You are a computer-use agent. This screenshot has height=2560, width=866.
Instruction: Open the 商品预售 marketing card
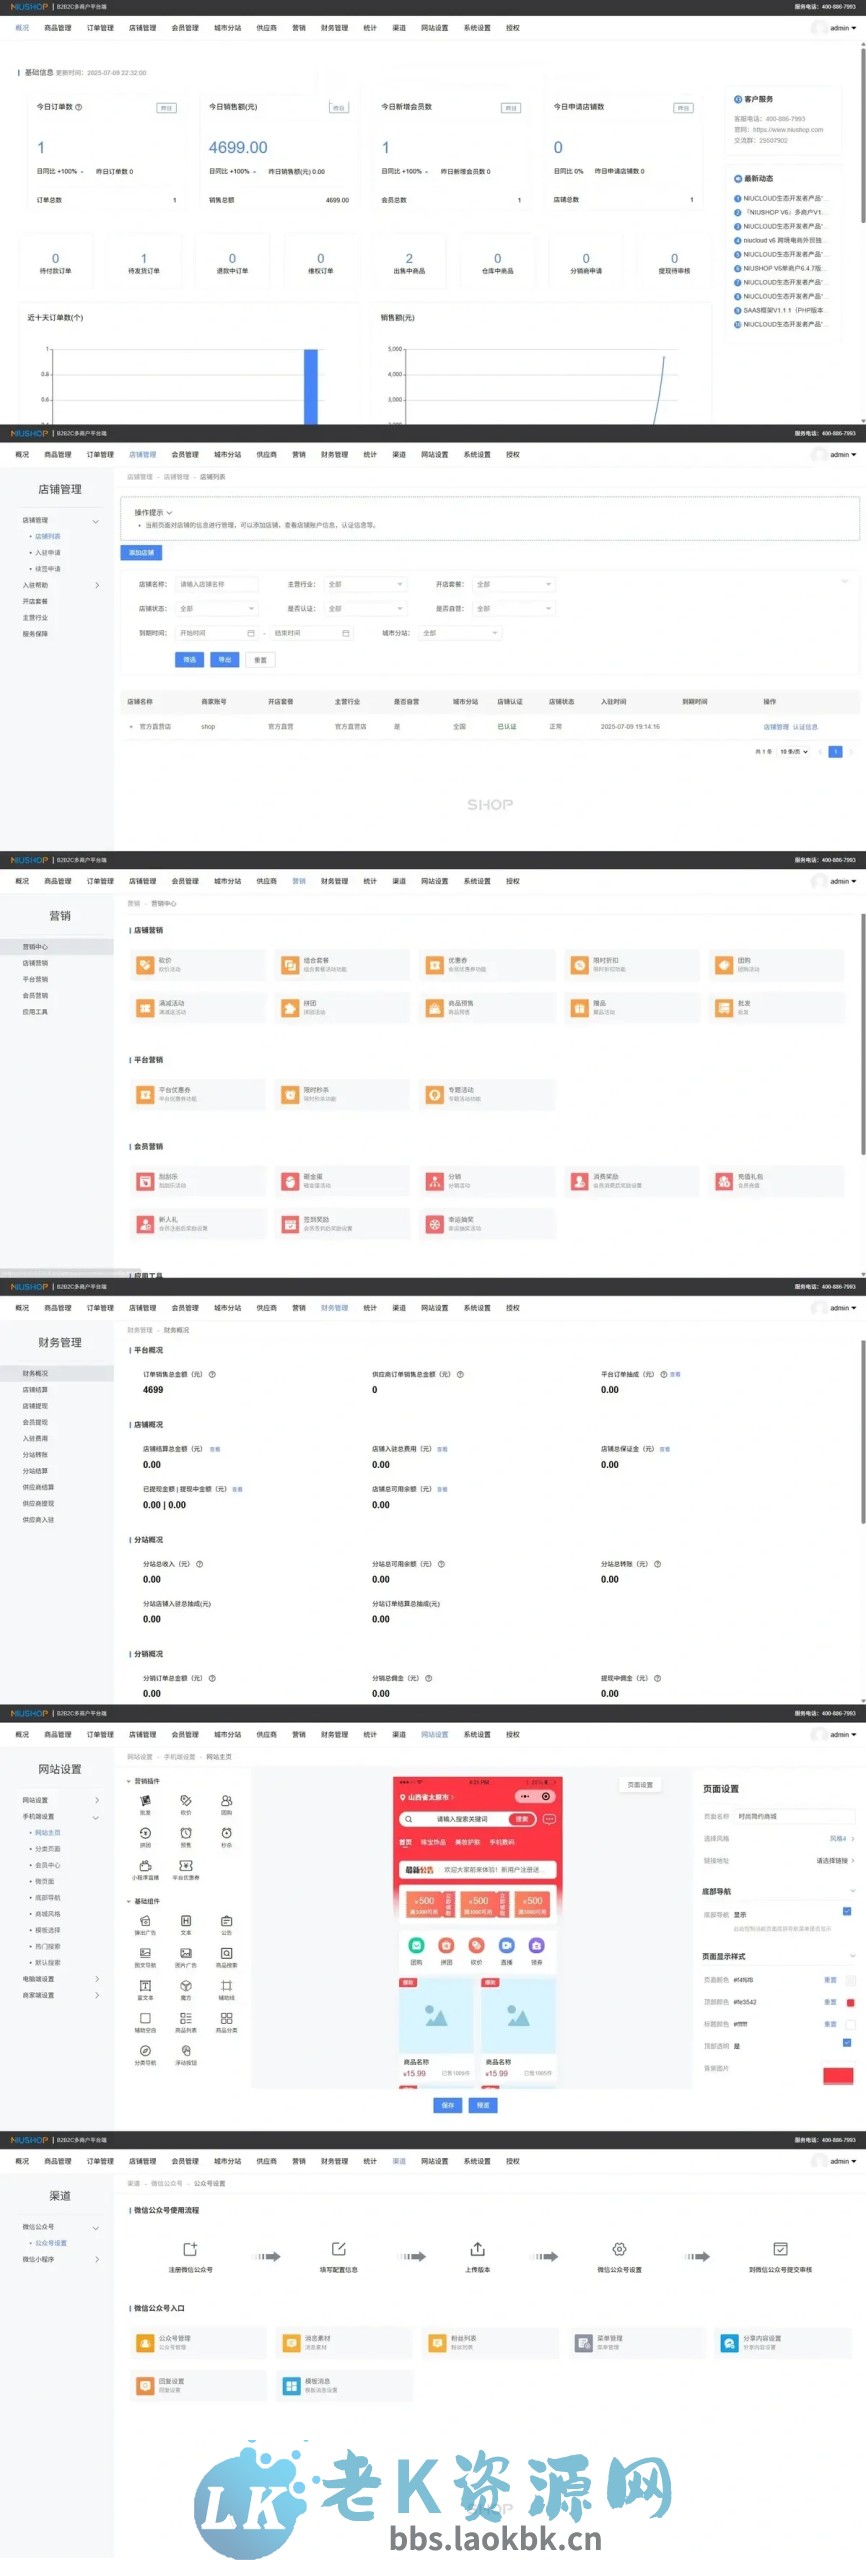(x=487, y=1008)
